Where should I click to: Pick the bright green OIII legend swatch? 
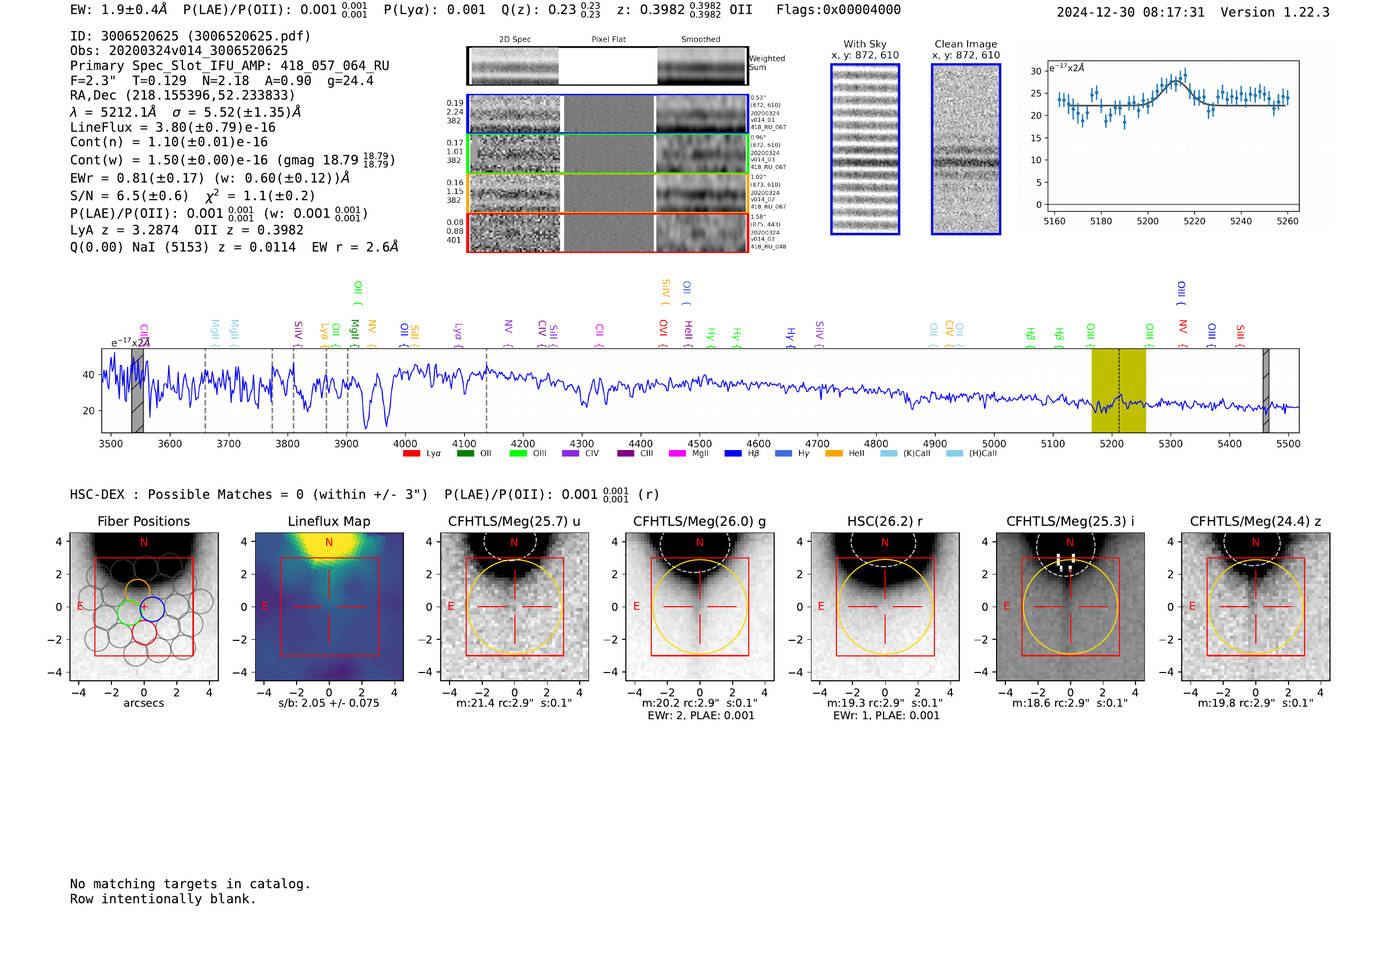click(518, 454)
